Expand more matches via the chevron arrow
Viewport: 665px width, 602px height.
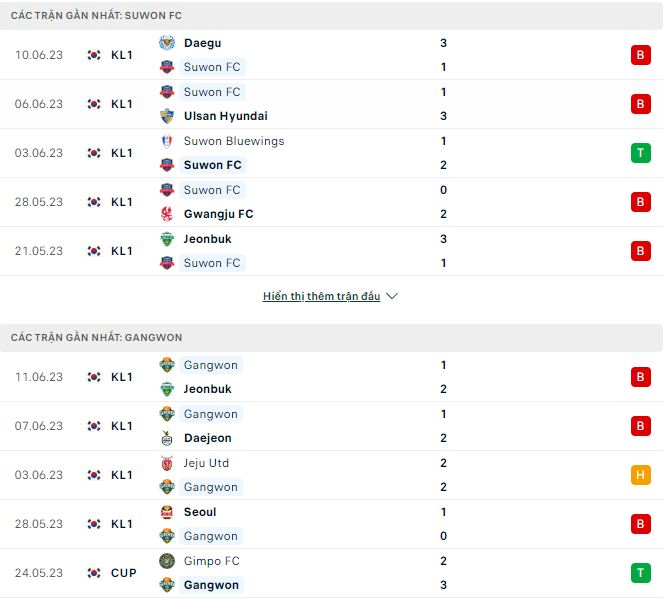click(x=392, y=297)
